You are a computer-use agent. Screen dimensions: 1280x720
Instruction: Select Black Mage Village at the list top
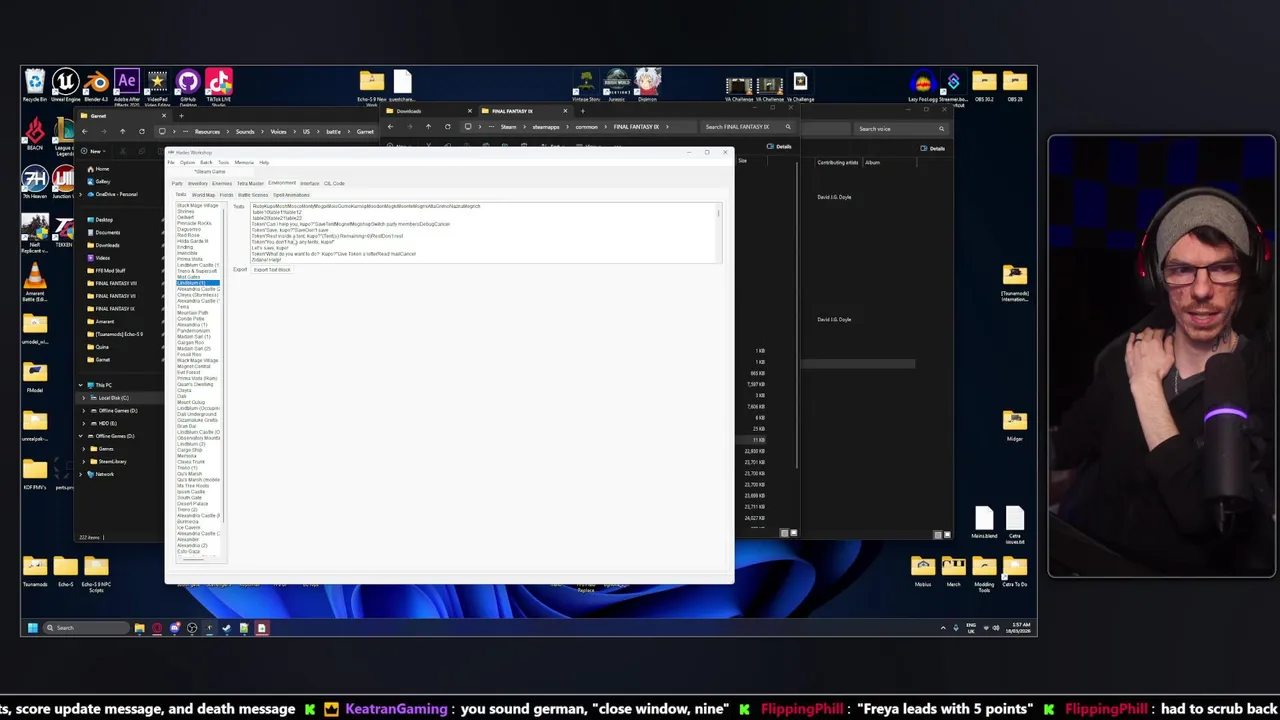coord(197,205)
